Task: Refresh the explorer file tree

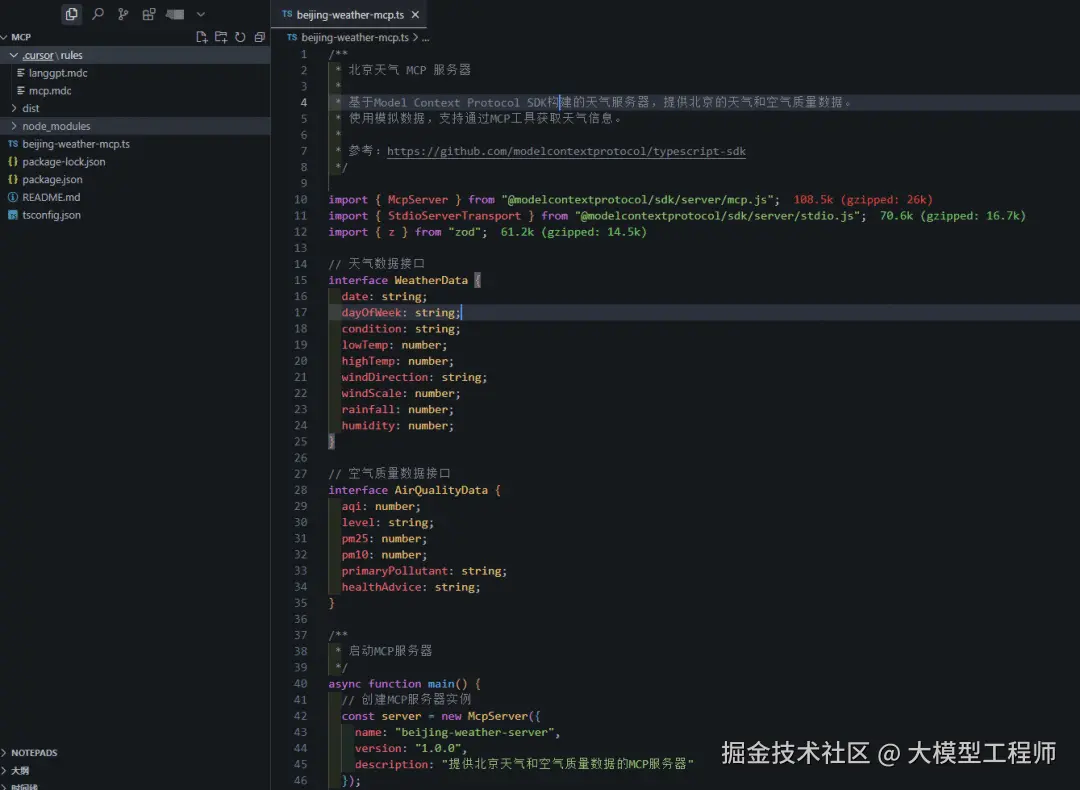Action: 240,37
